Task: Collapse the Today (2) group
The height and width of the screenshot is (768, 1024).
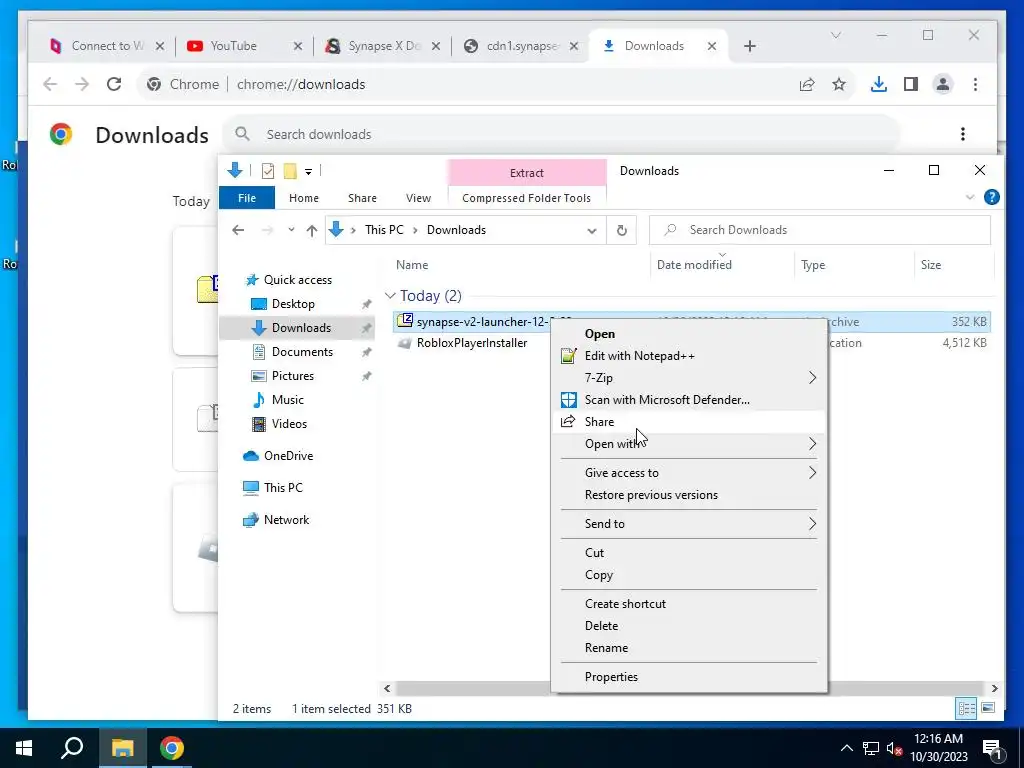Action: [390, 296]
